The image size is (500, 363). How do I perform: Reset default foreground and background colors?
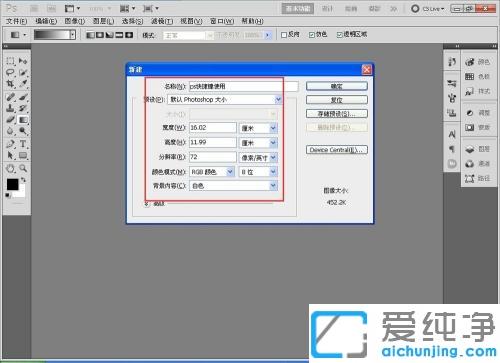7,195
